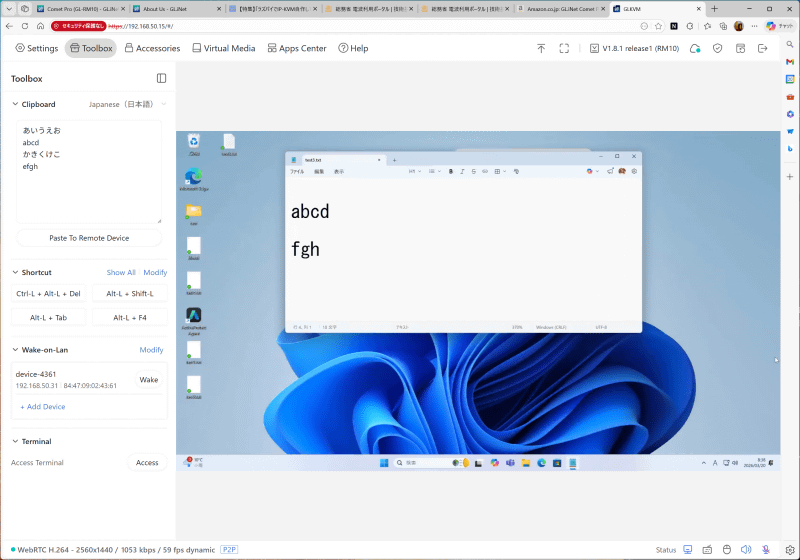Viewport: 800px width, 560px height.
Task: Open a new browser tab with the plus button
Action: (714, 9)
